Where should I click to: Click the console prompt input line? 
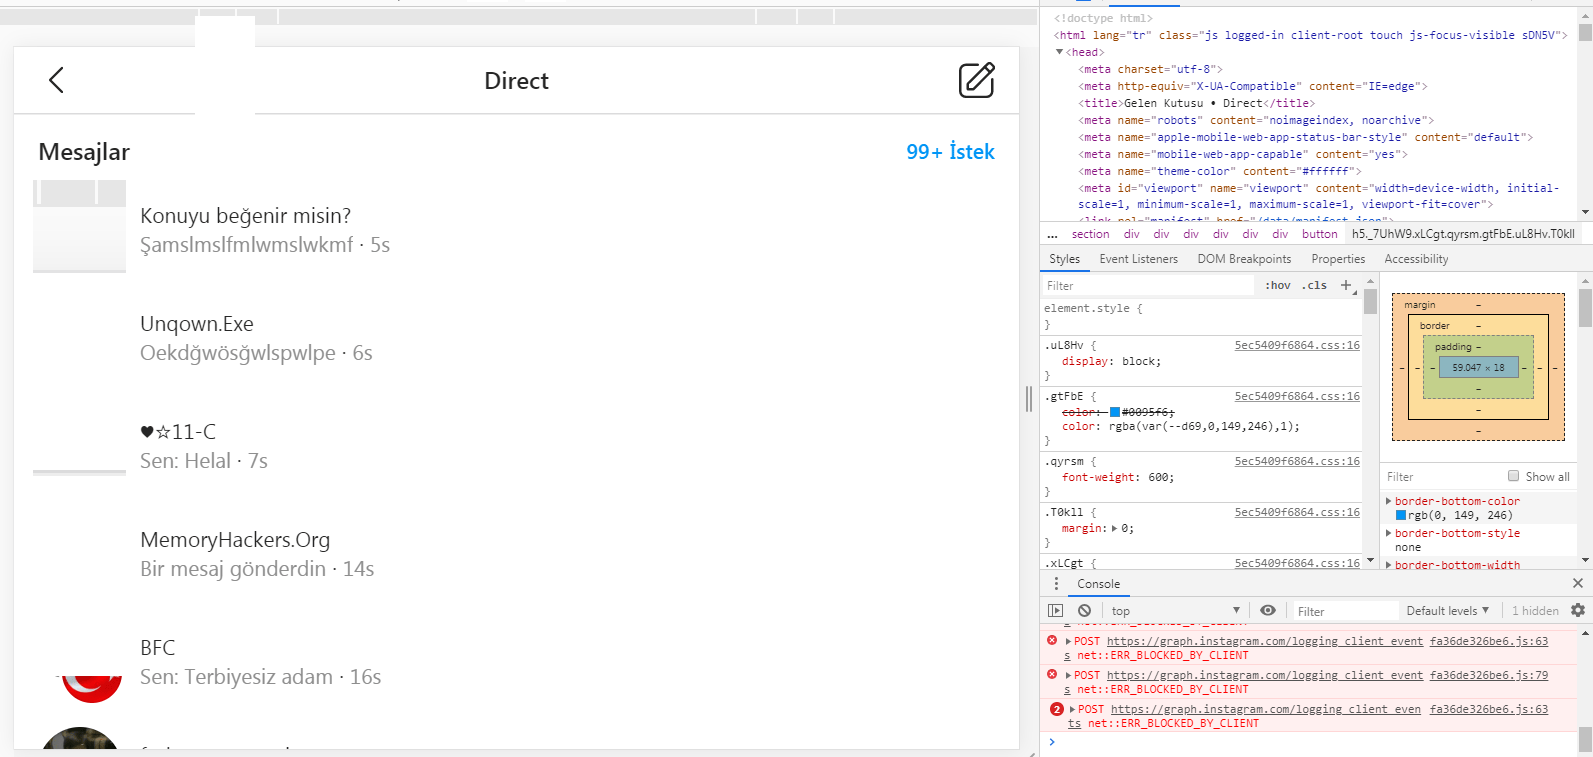point(1310,742)
